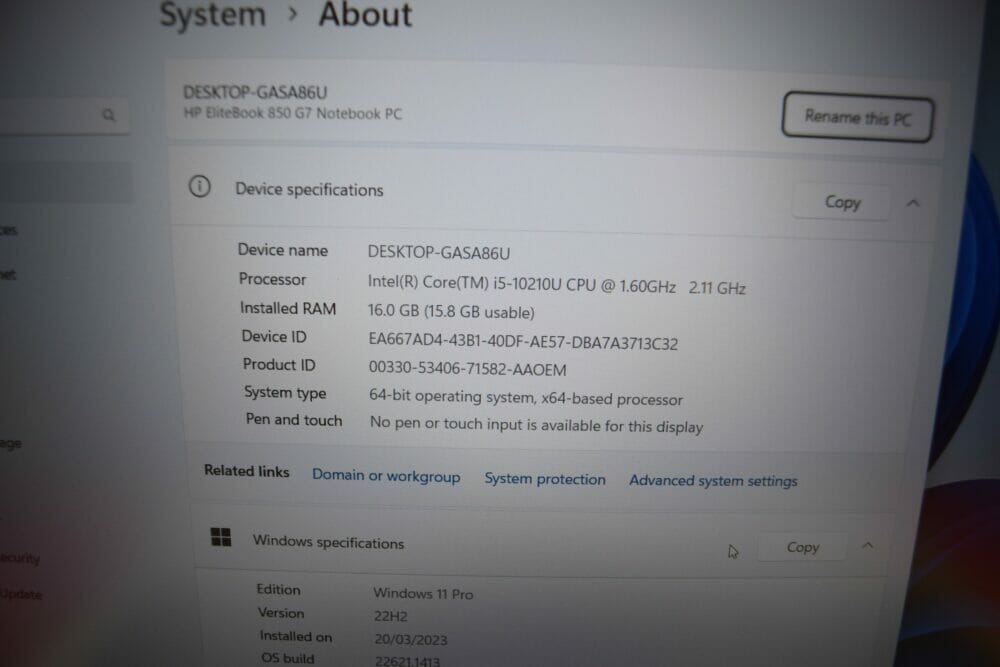
Task: Click the Product ID label
Action: (279, 365)
